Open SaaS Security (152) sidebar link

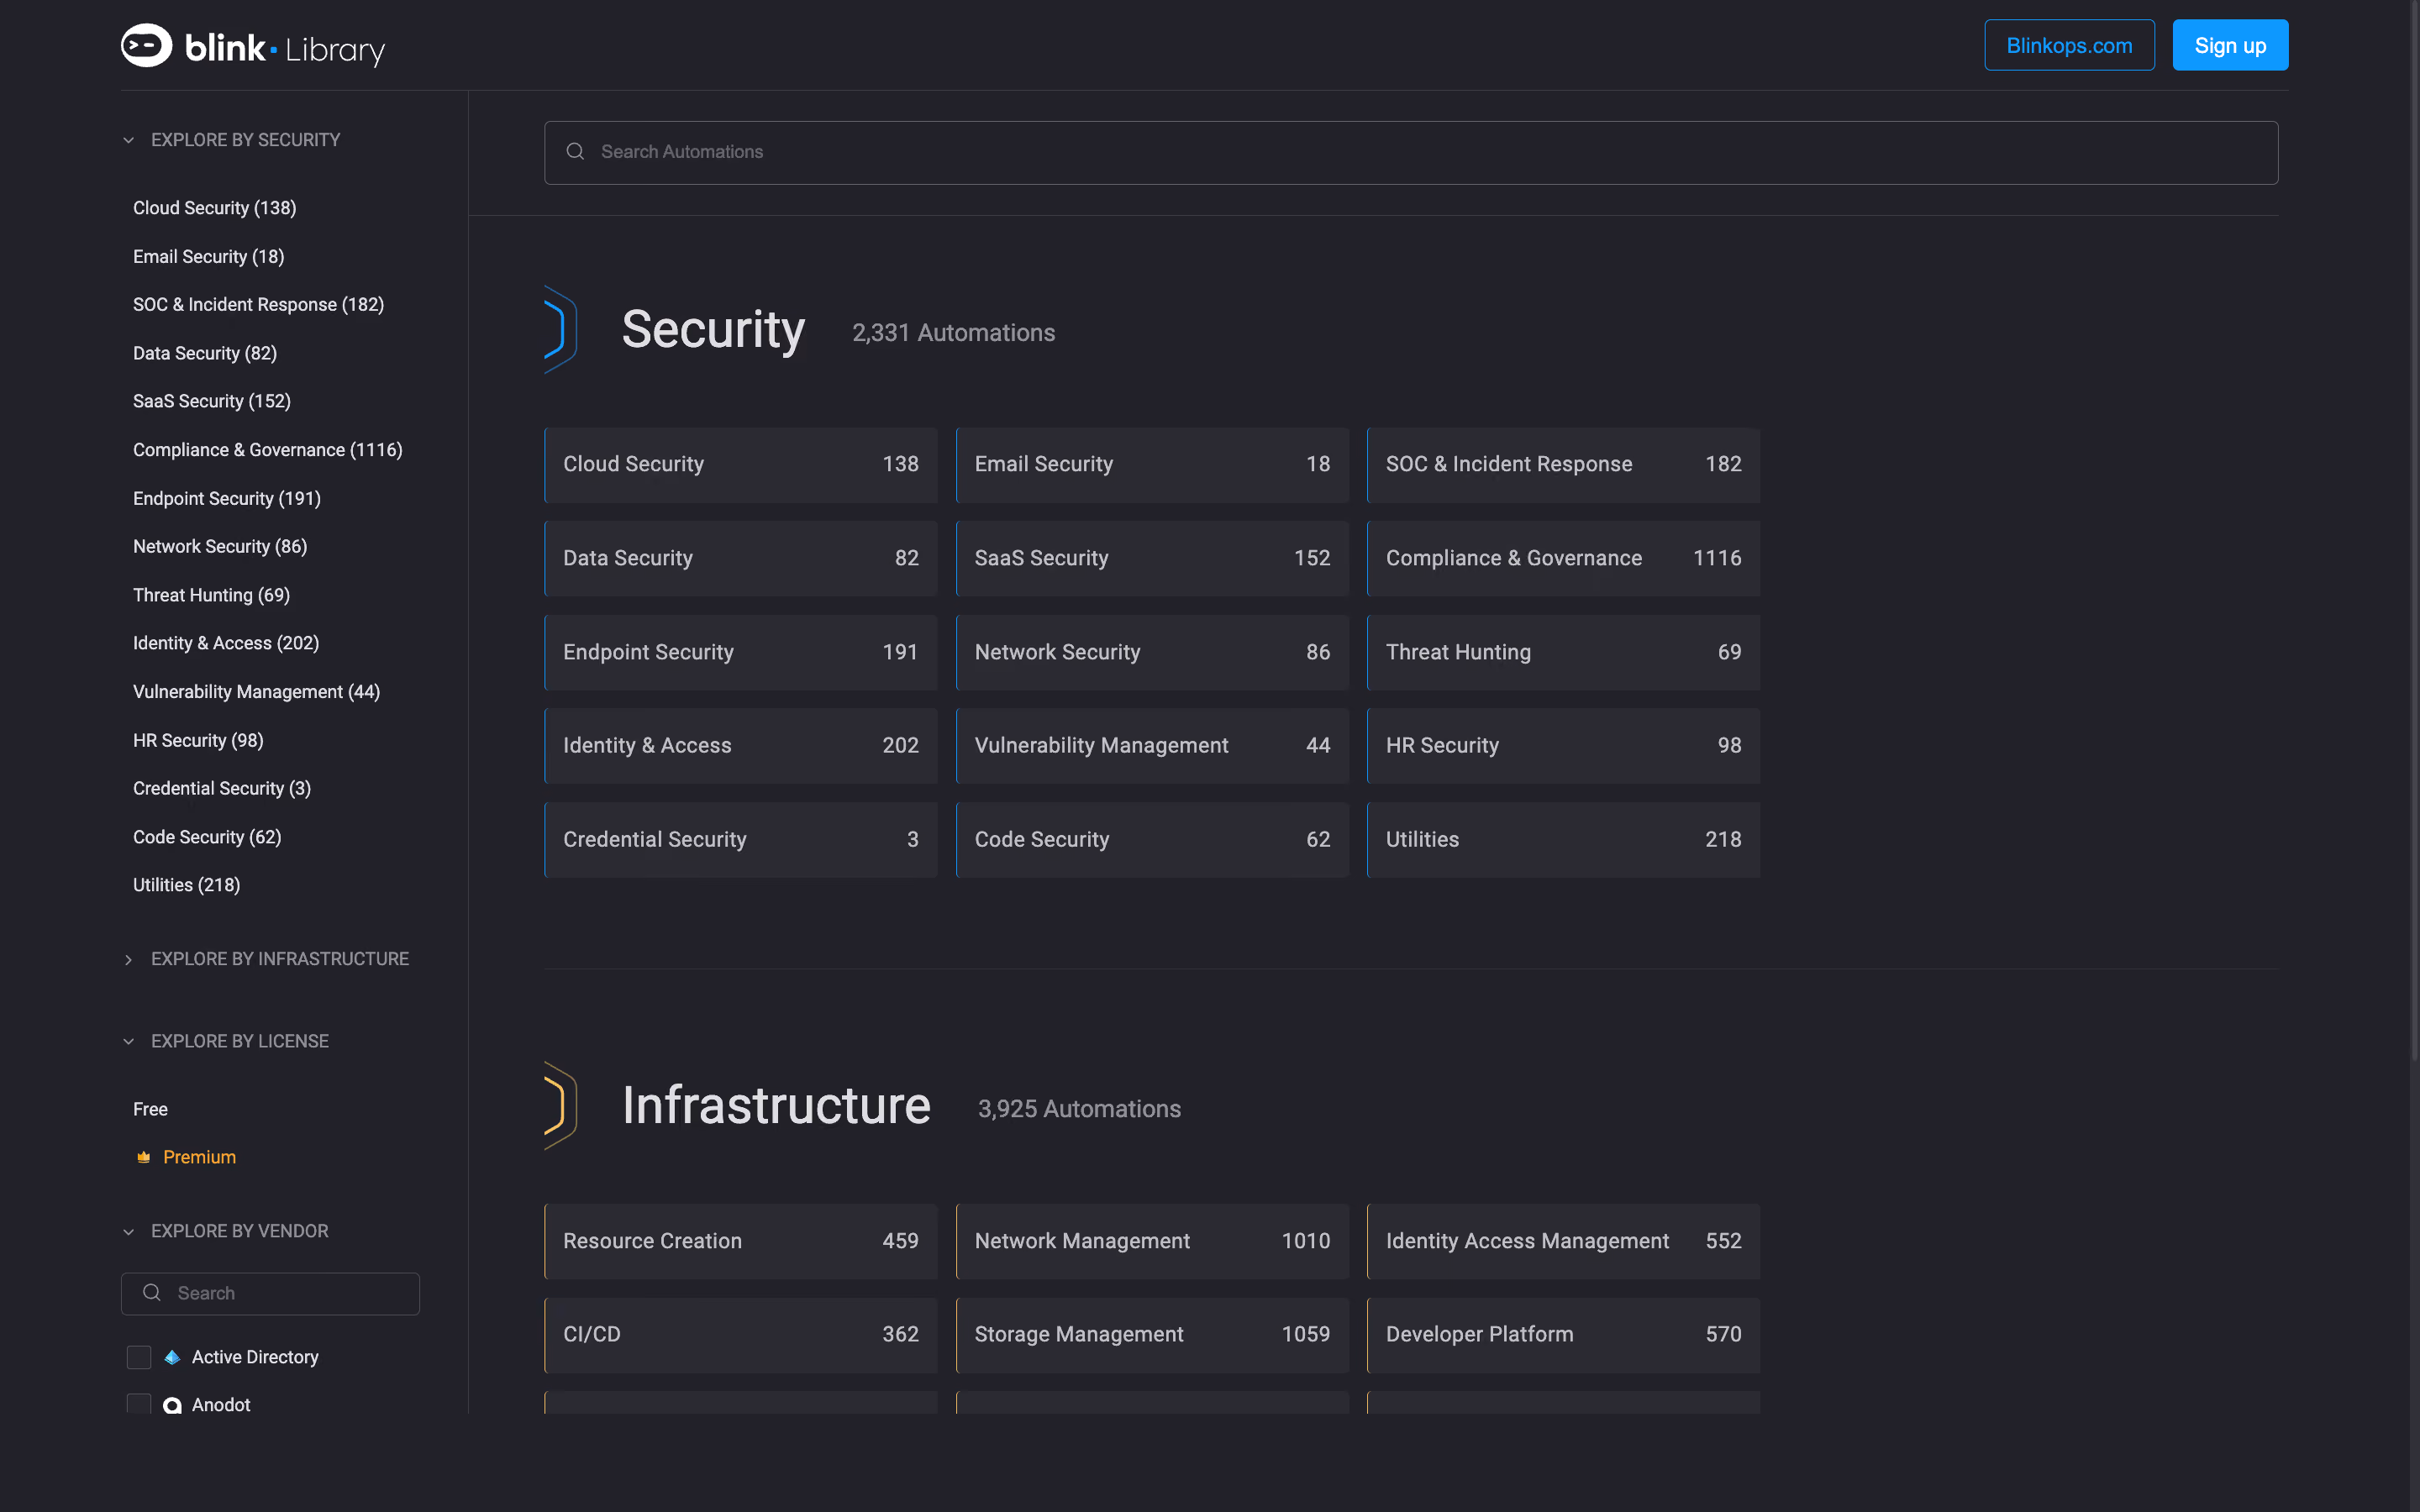point(212,401)
